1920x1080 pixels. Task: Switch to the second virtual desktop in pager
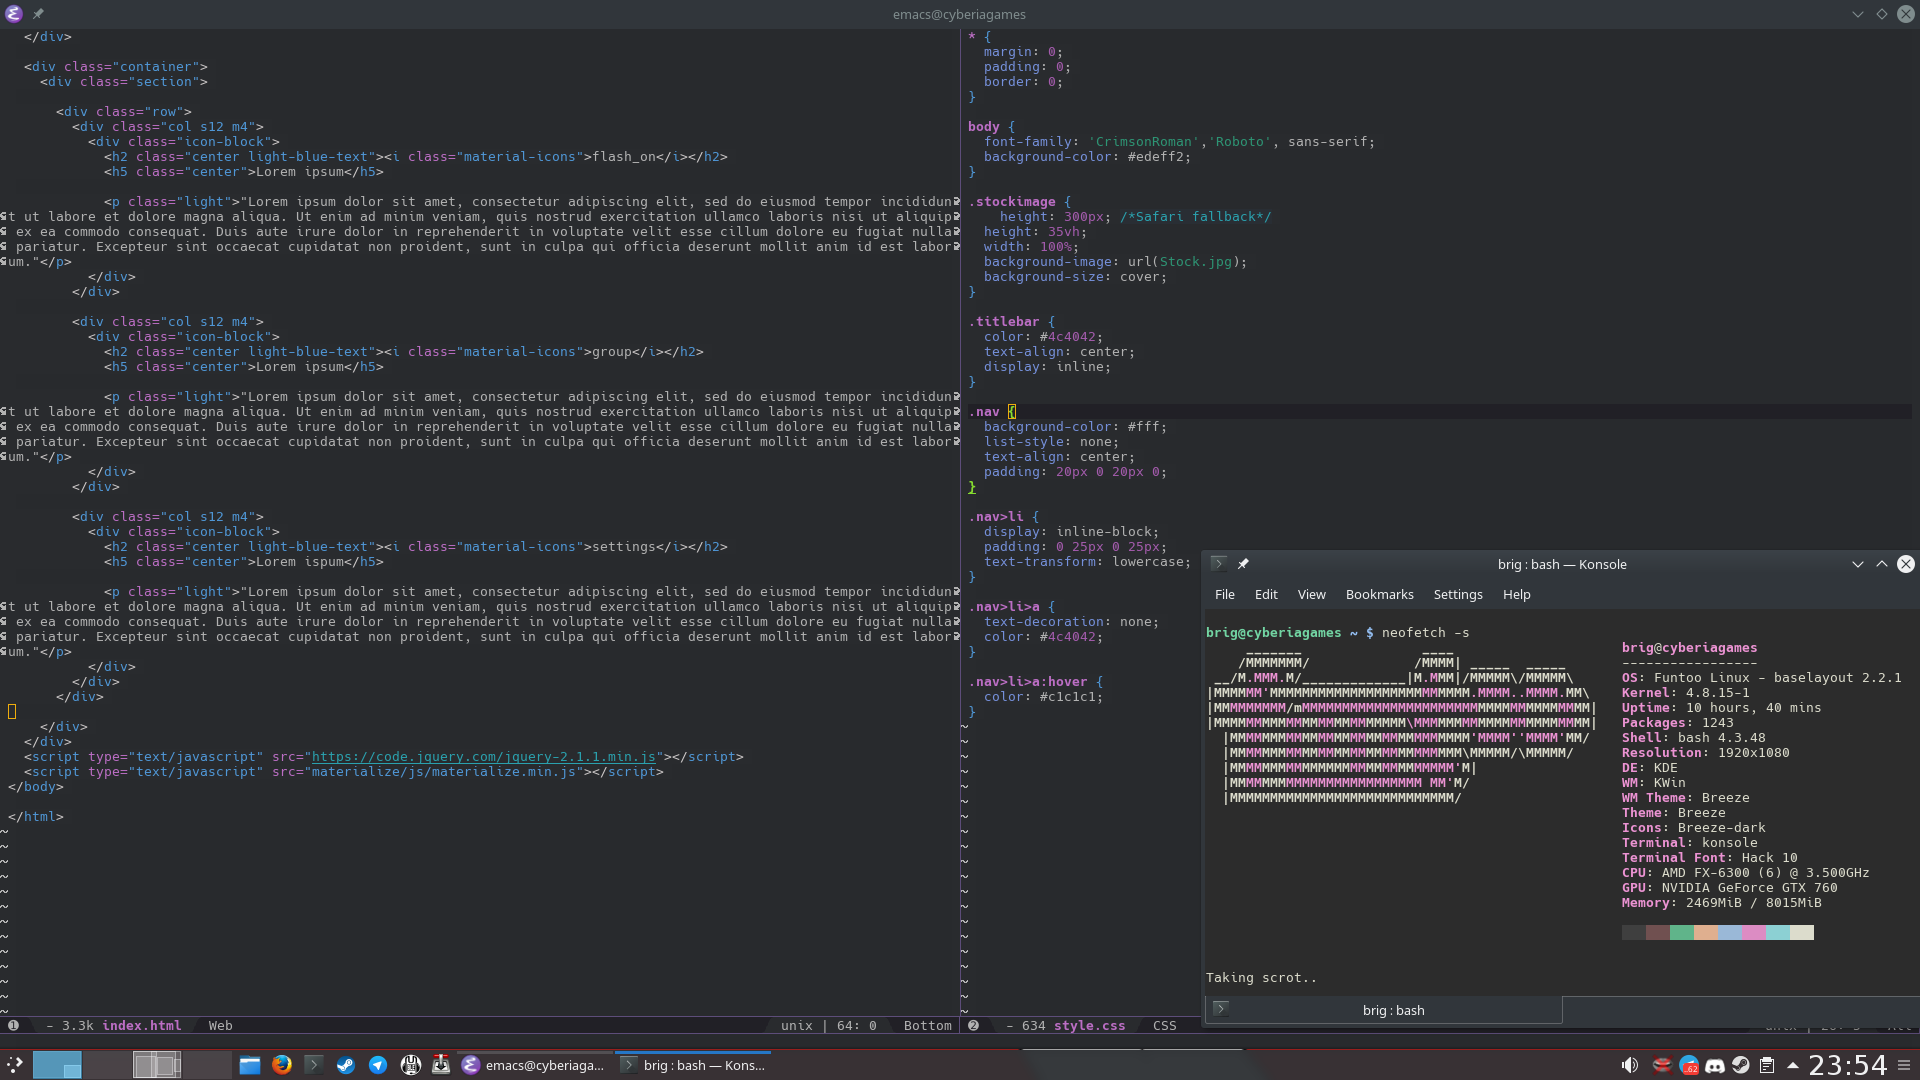106,1065
